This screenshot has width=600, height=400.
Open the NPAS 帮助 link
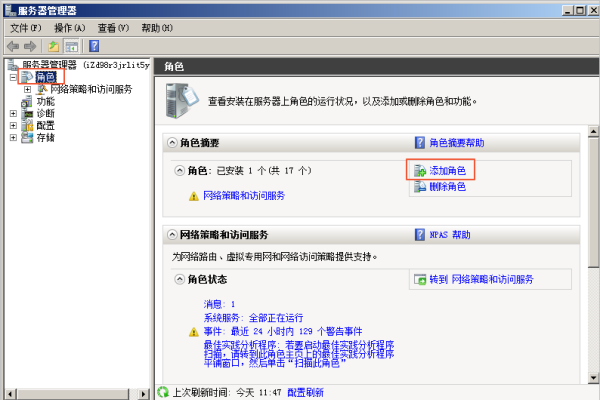click(450, 235)
